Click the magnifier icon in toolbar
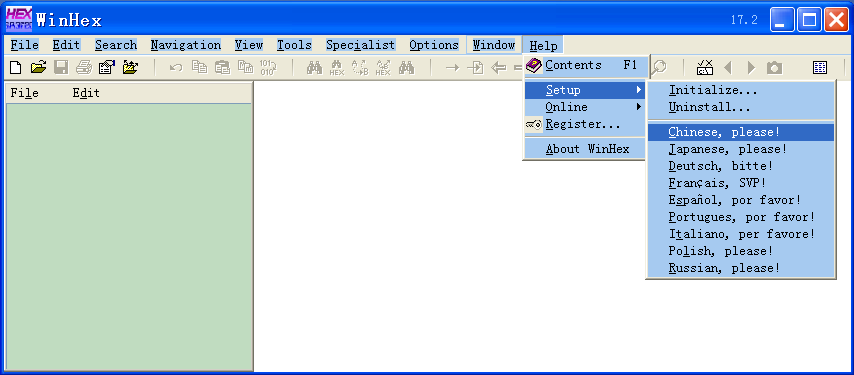The image size is (854, 375). pyautogui.click(x=659, y=67)
